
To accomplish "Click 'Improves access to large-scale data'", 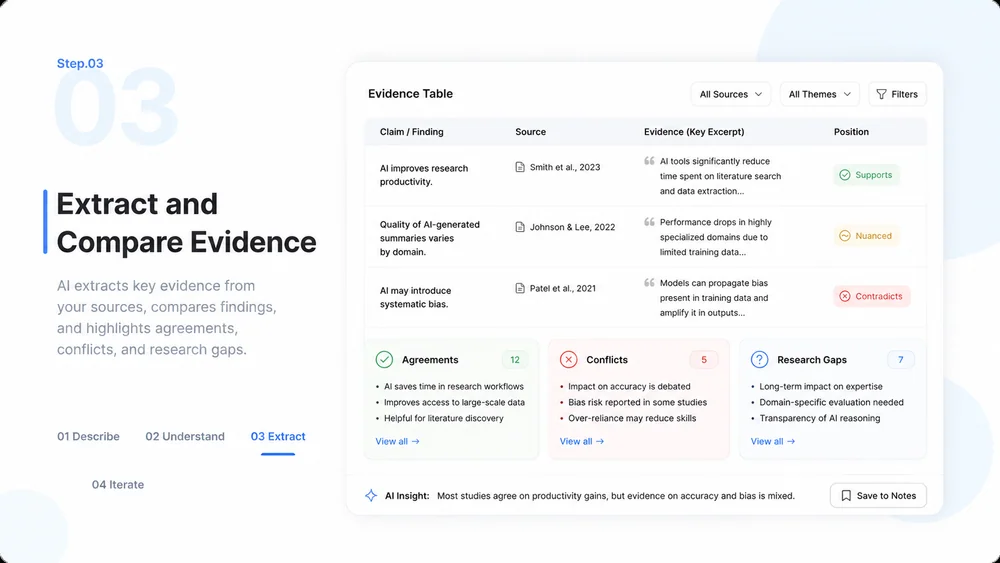I will point(454,402).
